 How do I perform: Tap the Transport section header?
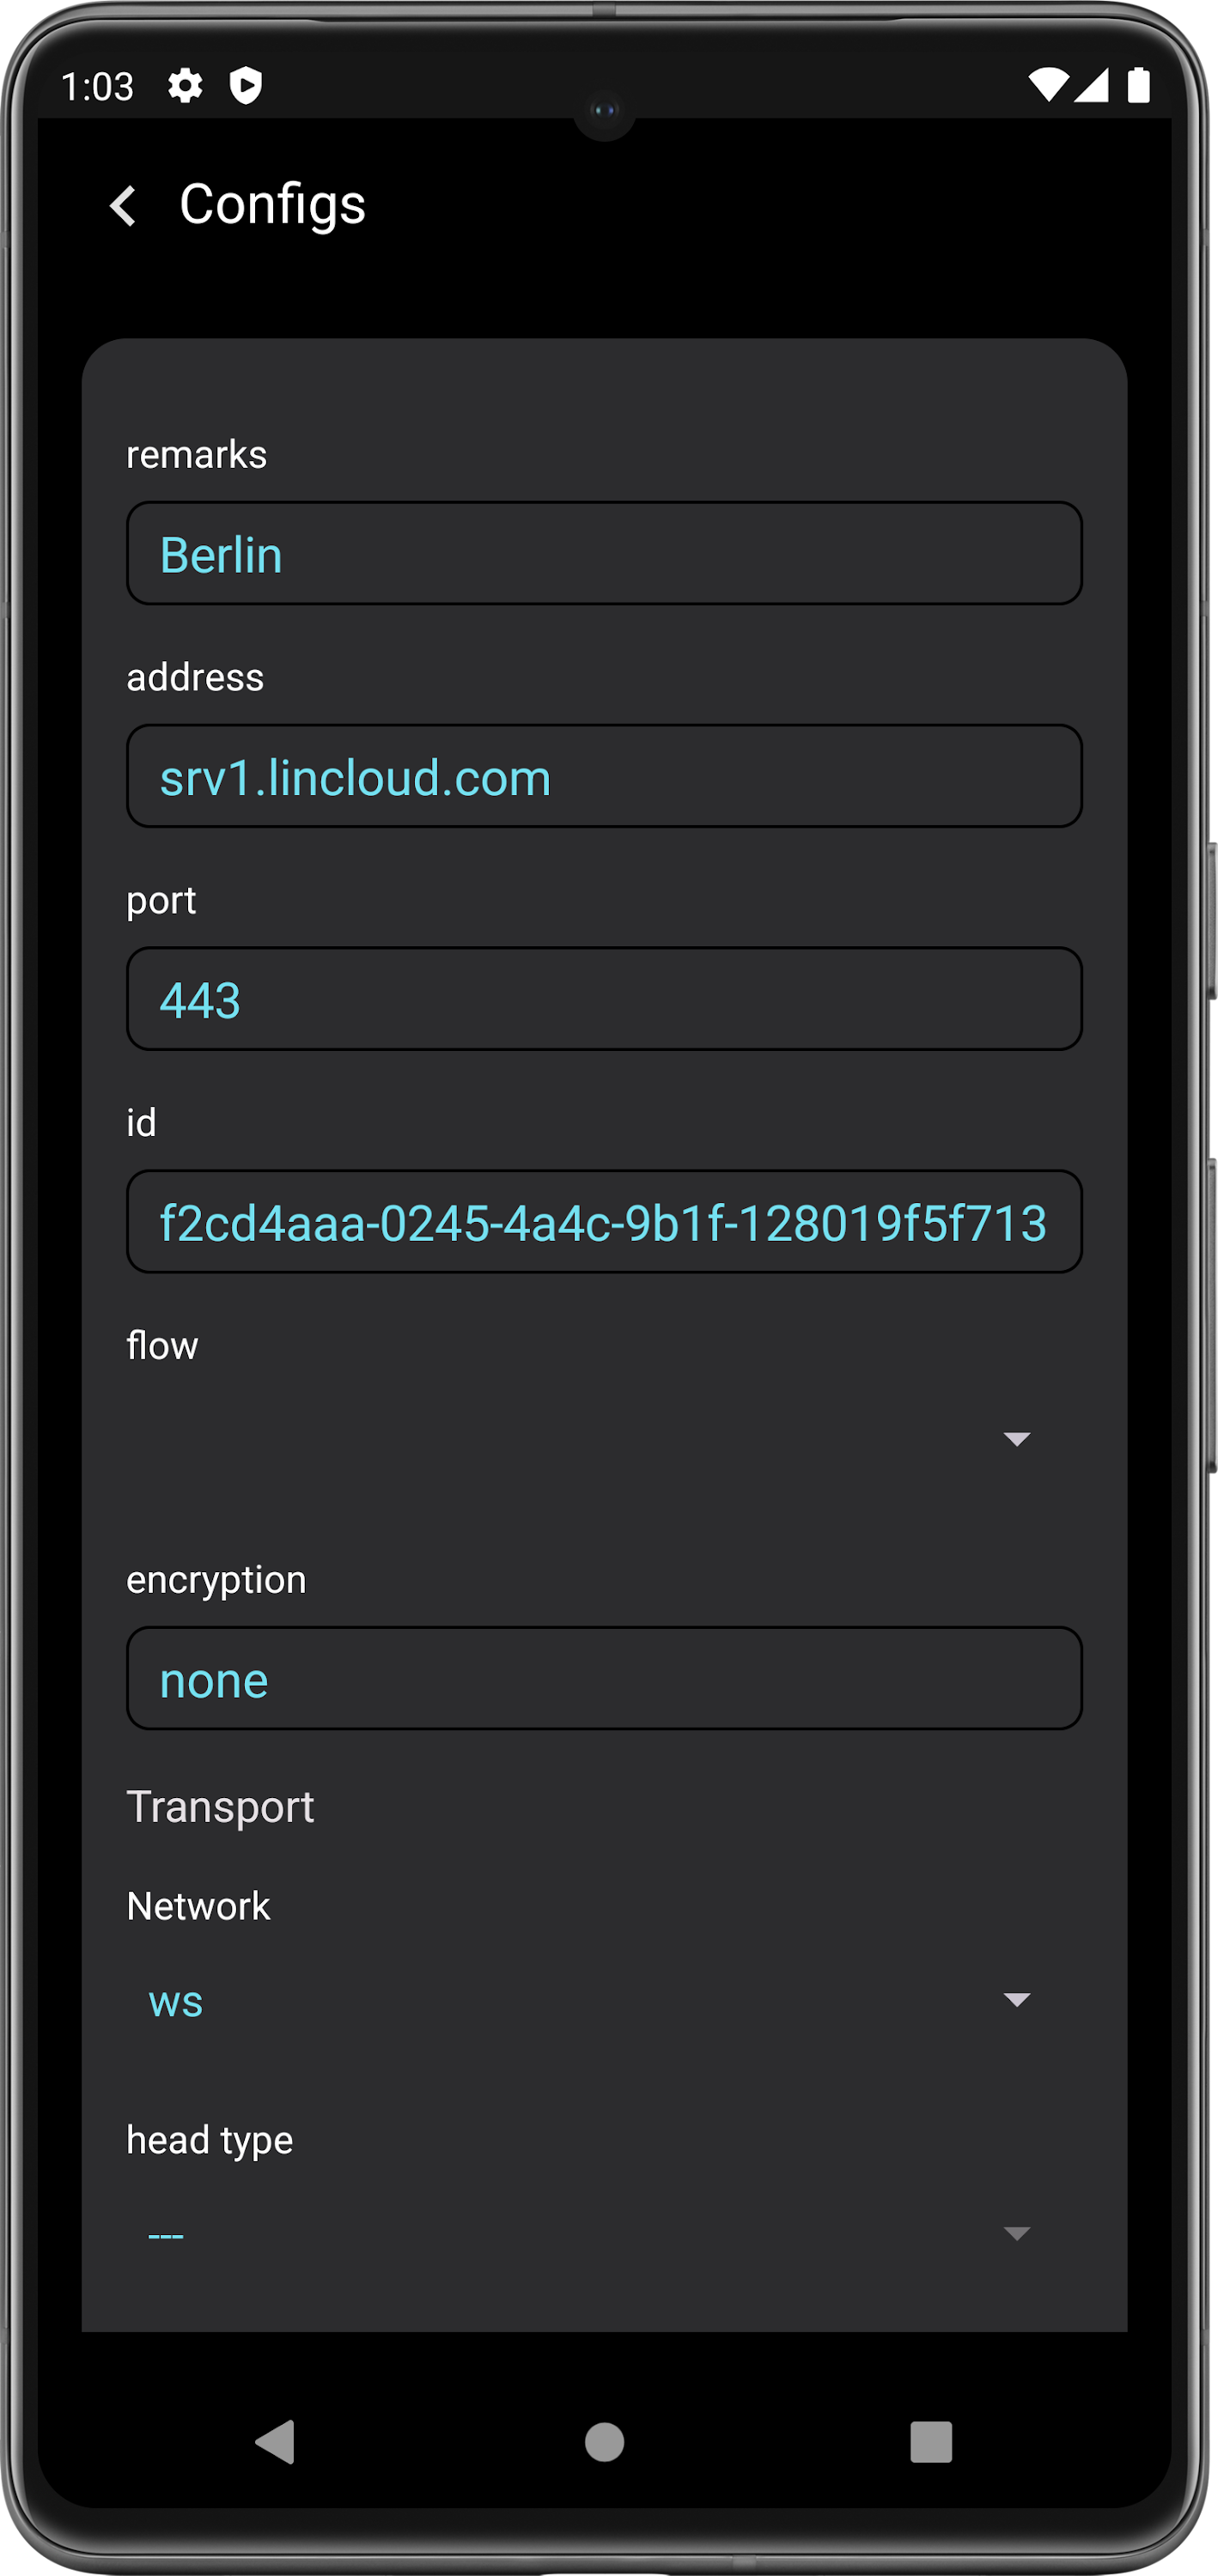coord(220,1806)
